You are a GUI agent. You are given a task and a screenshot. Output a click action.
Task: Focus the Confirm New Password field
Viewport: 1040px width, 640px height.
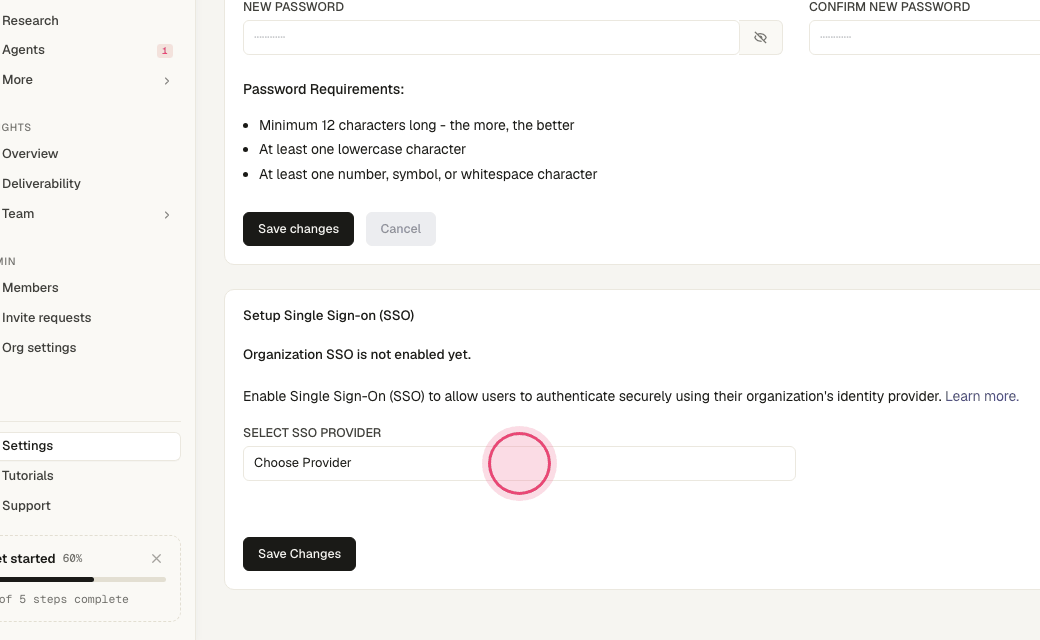click(x=925, y=38)
